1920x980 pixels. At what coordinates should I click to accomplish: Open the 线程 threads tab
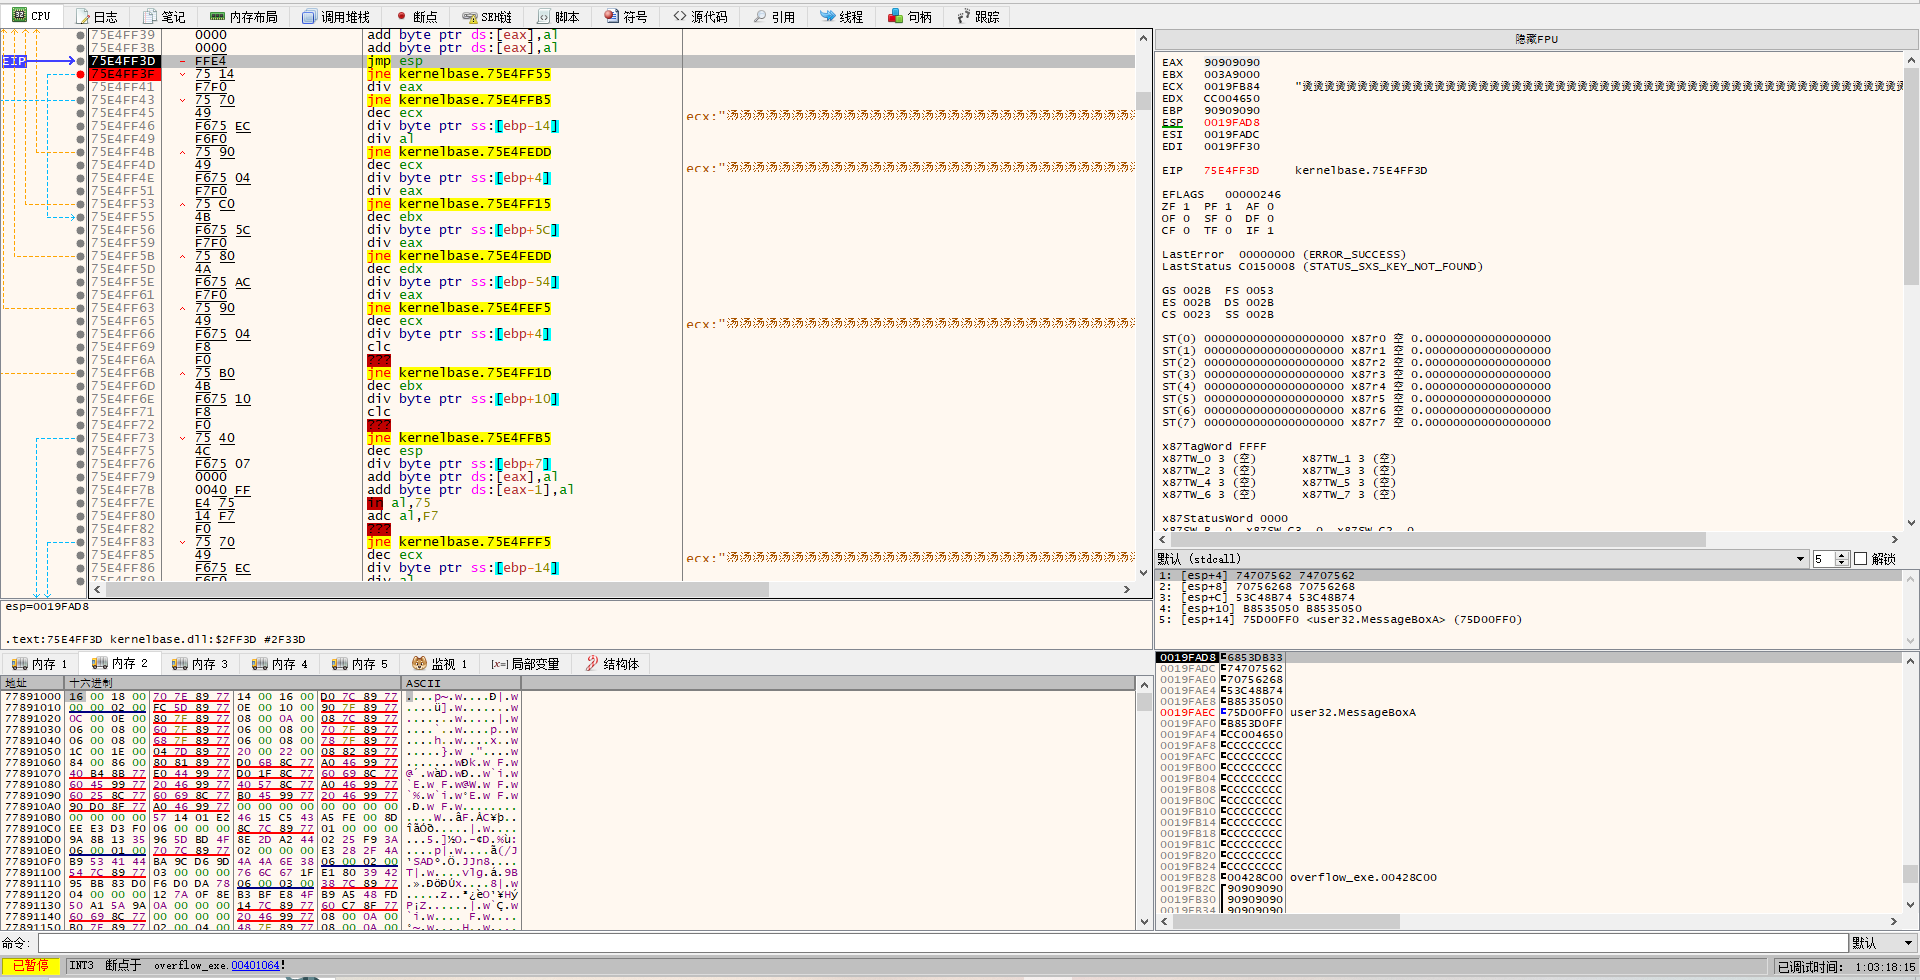[x=841, y=17]
